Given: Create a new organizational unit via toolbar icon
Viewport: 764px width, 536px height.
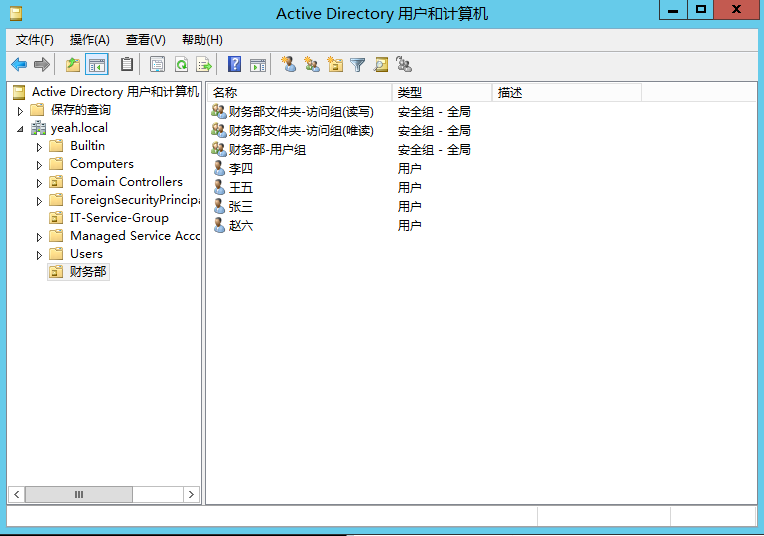Looking at the screenshot, I should pyautogui.click(x=335, y=64).
